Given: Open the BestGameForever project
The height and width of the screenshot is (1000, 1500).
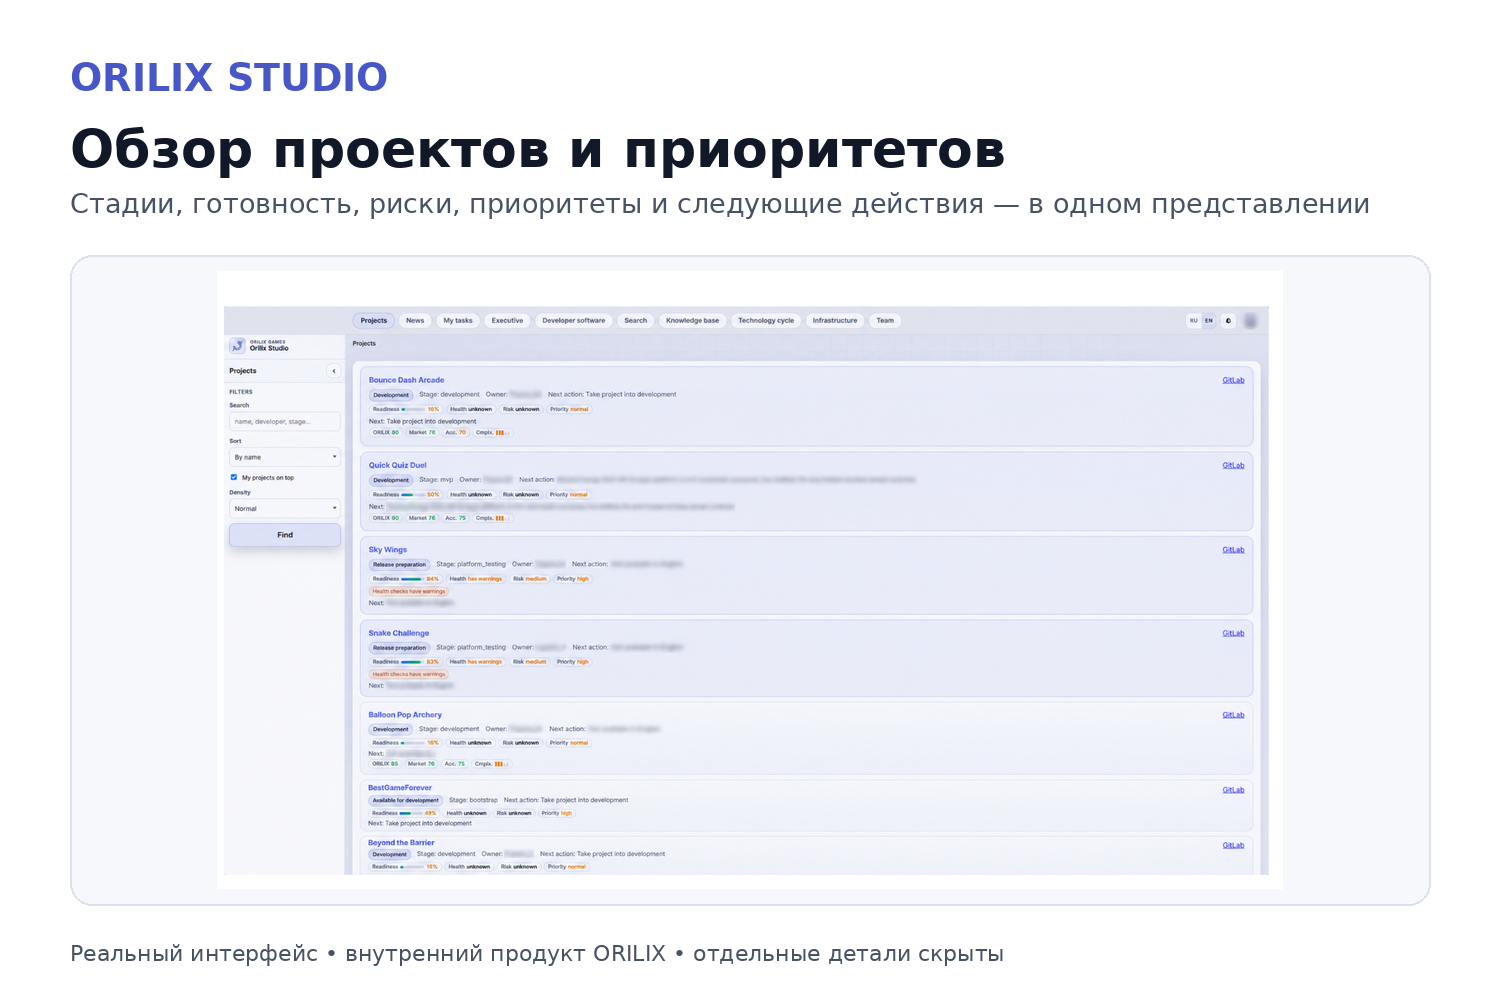Looking at the screenshot, I should [x=400, y=788].
